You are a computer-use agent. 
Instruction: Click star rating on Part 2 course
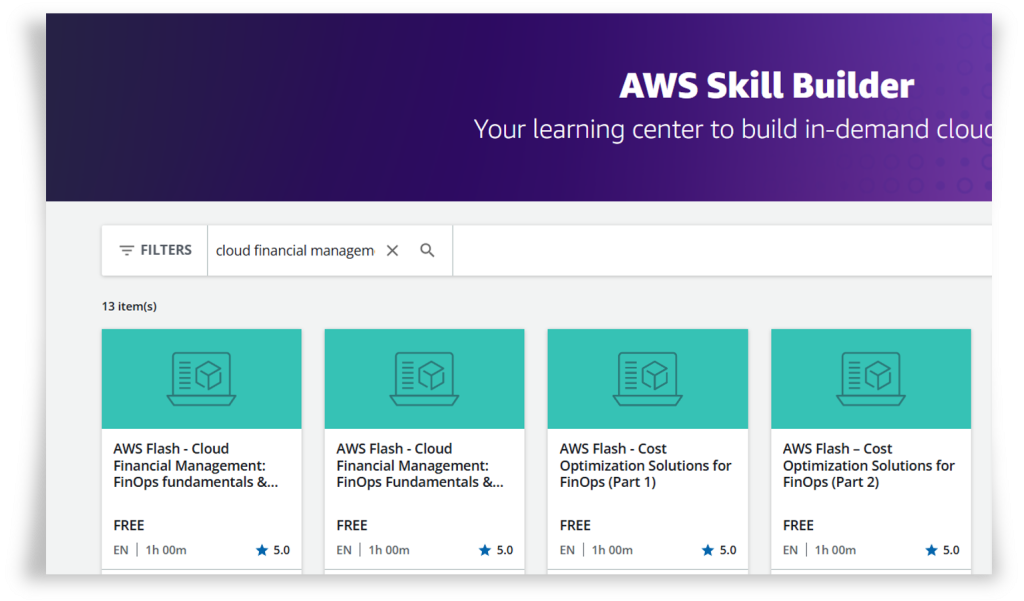tap(942, 550)
